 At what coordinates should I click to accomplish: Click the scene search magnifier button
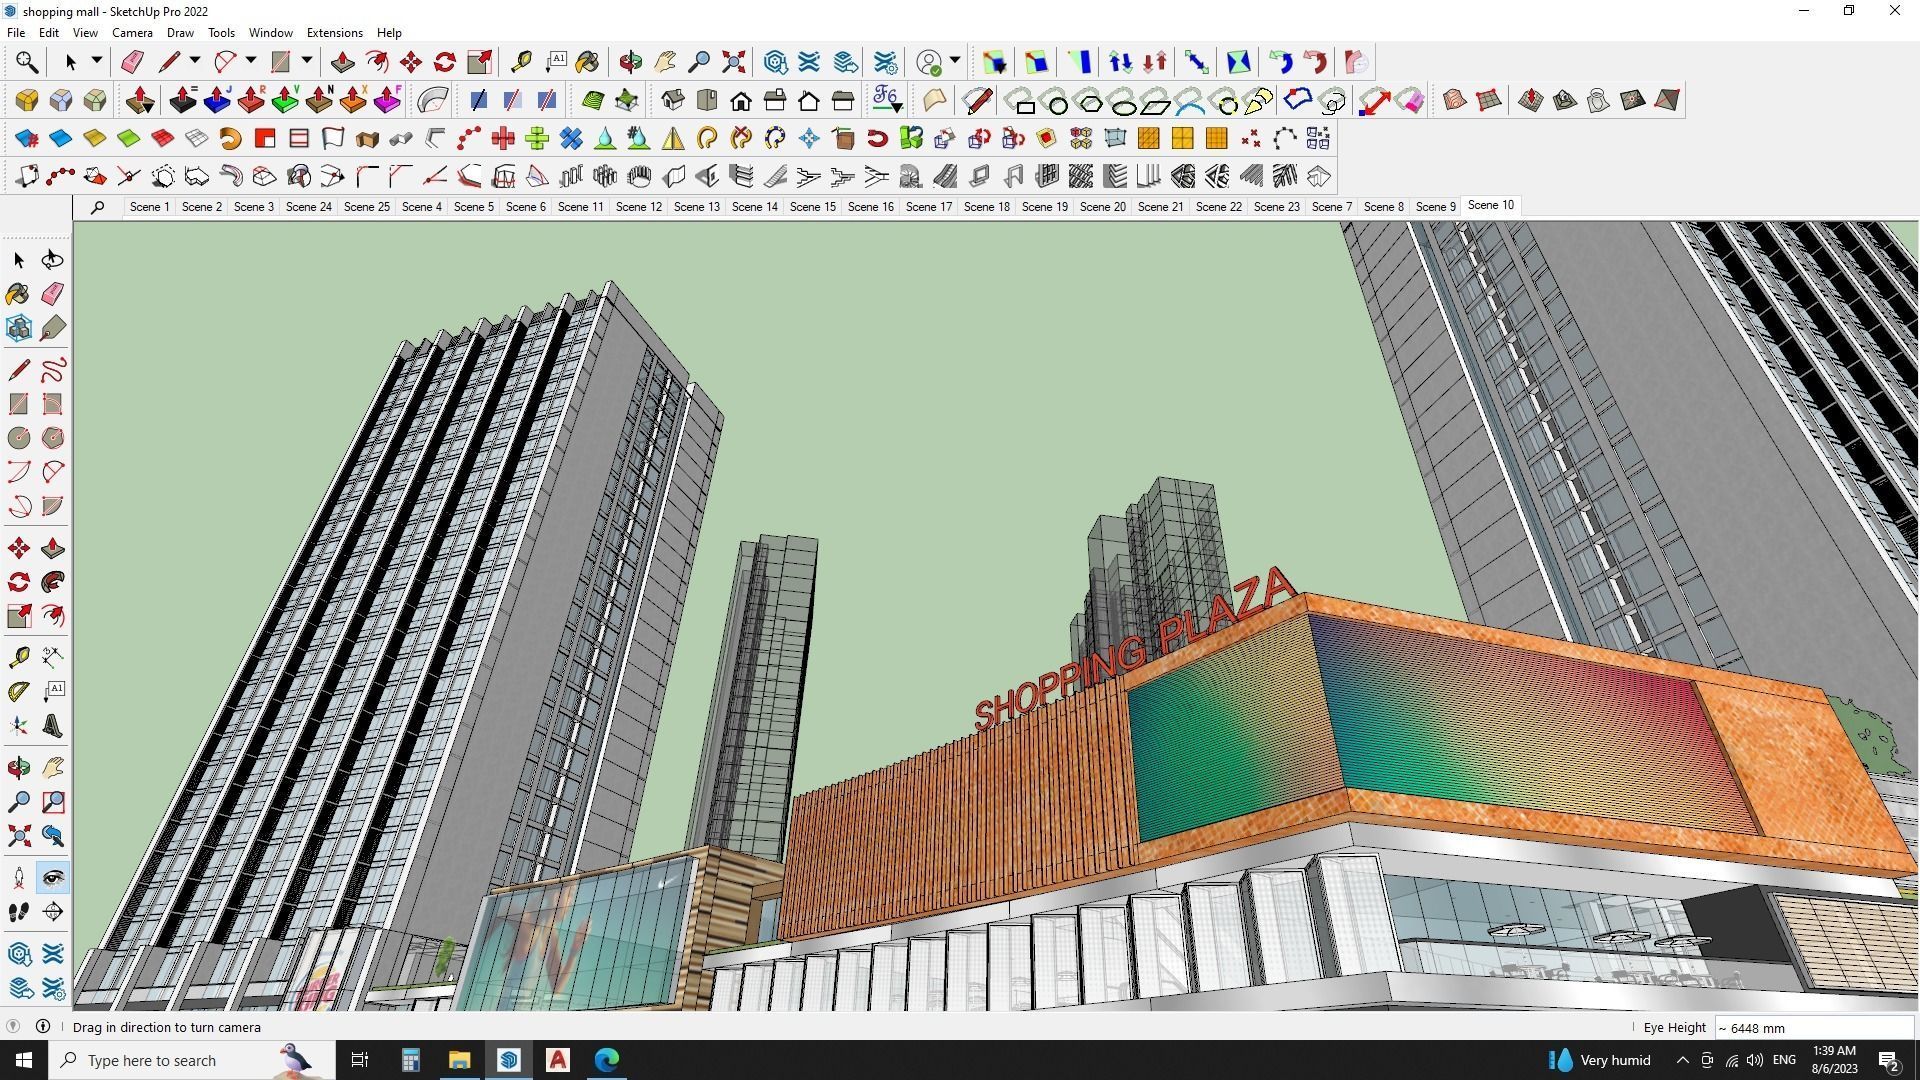click(x=97, y=207)
